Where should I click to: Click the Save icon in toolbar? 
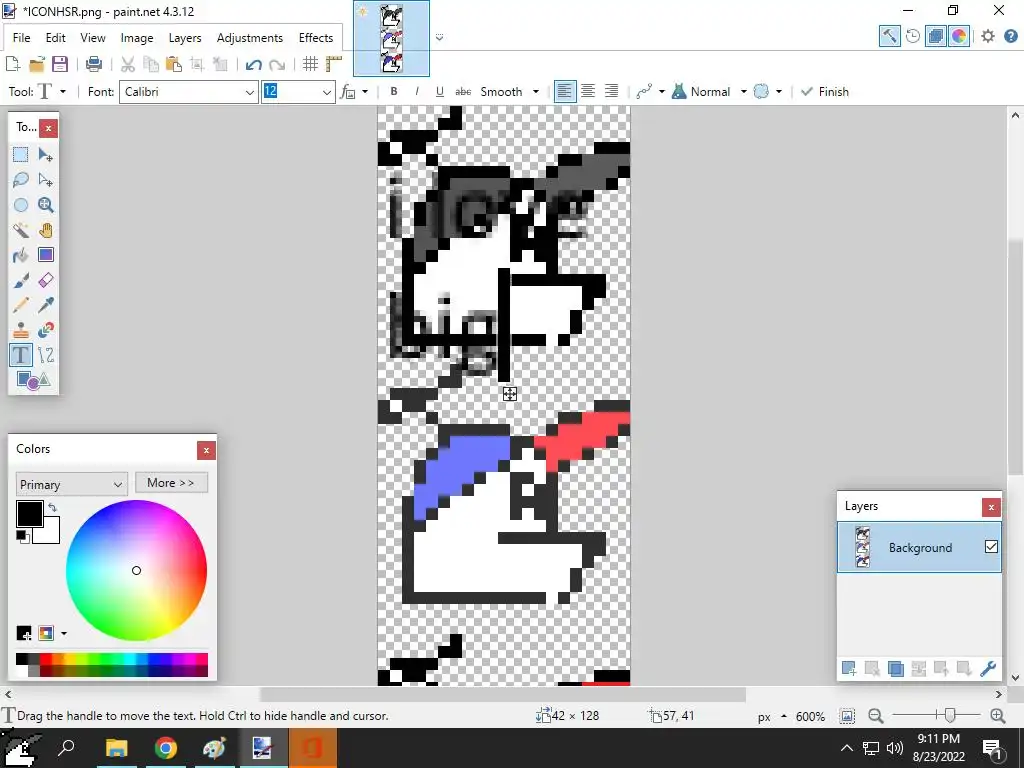click(x=60, y=64)
